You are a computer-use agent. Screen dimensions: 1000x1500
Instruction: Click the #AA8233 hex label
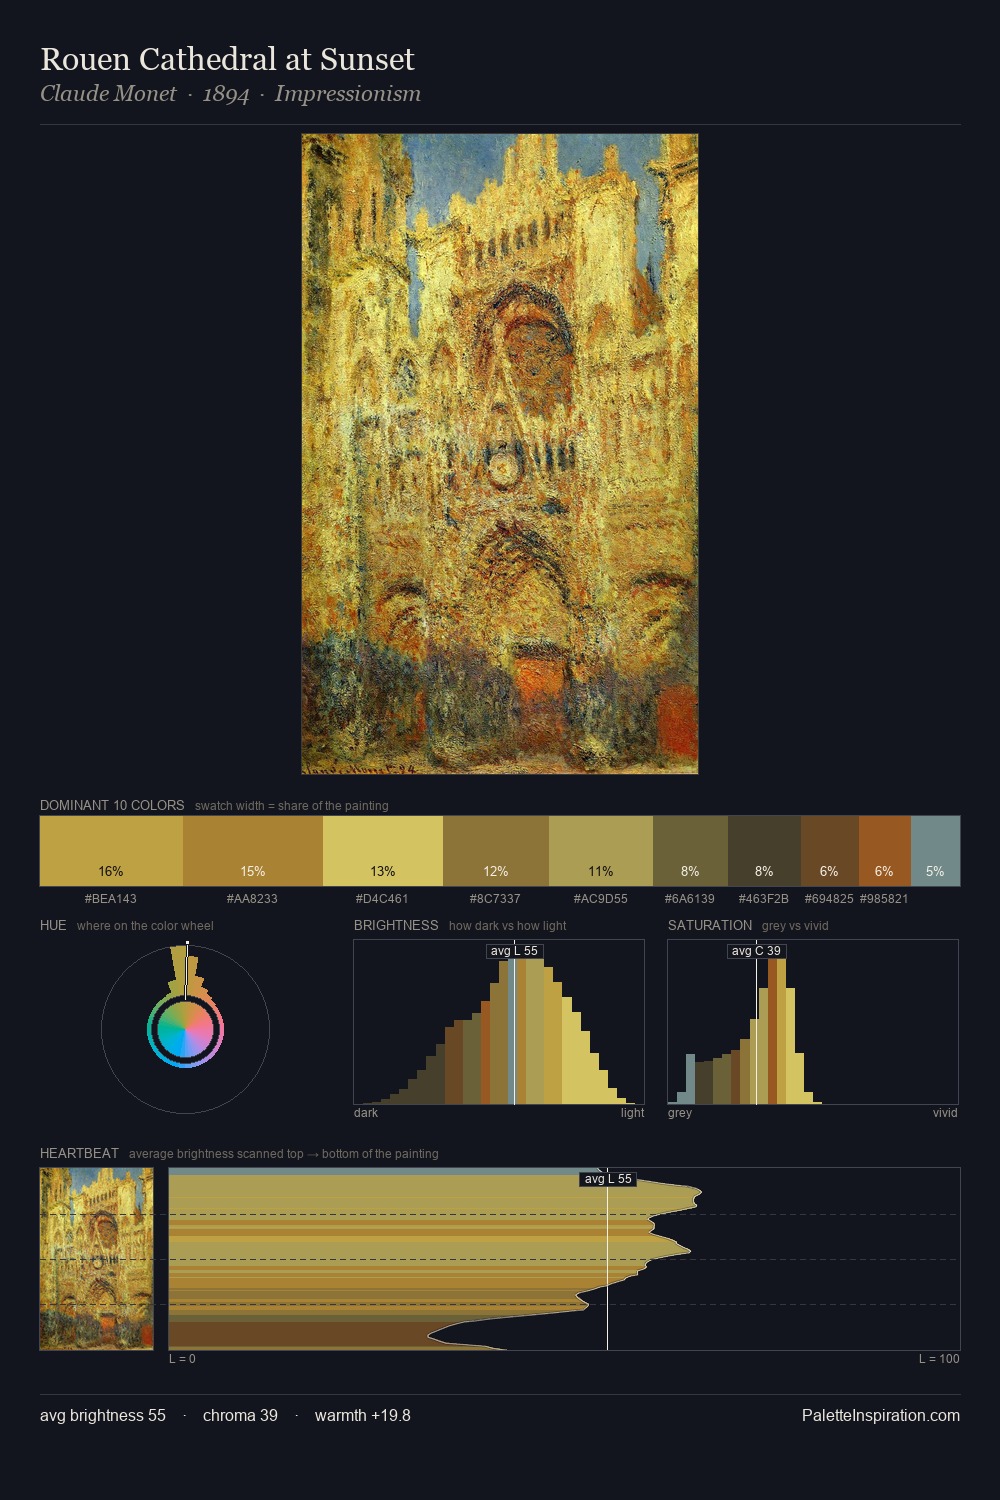pyautogui.click(x=252, y=899)
